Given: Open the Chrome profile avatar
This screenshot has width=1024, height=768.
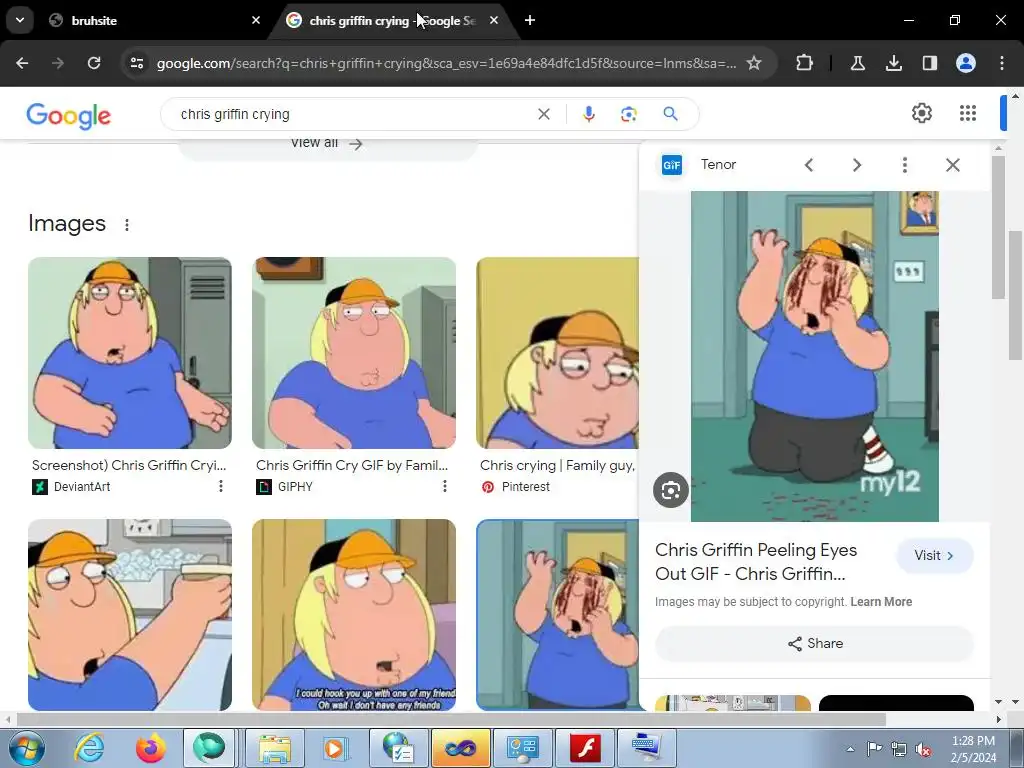Looking at the screenshot, I should [966, 63].
